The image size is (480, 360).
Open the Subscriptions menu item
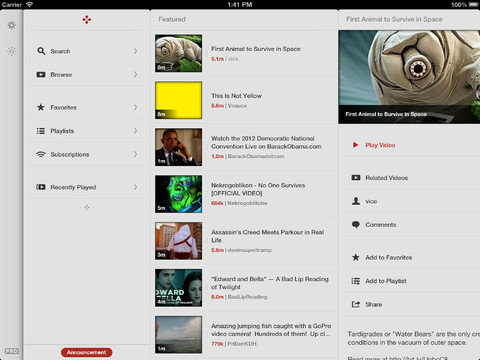[87, 154]
